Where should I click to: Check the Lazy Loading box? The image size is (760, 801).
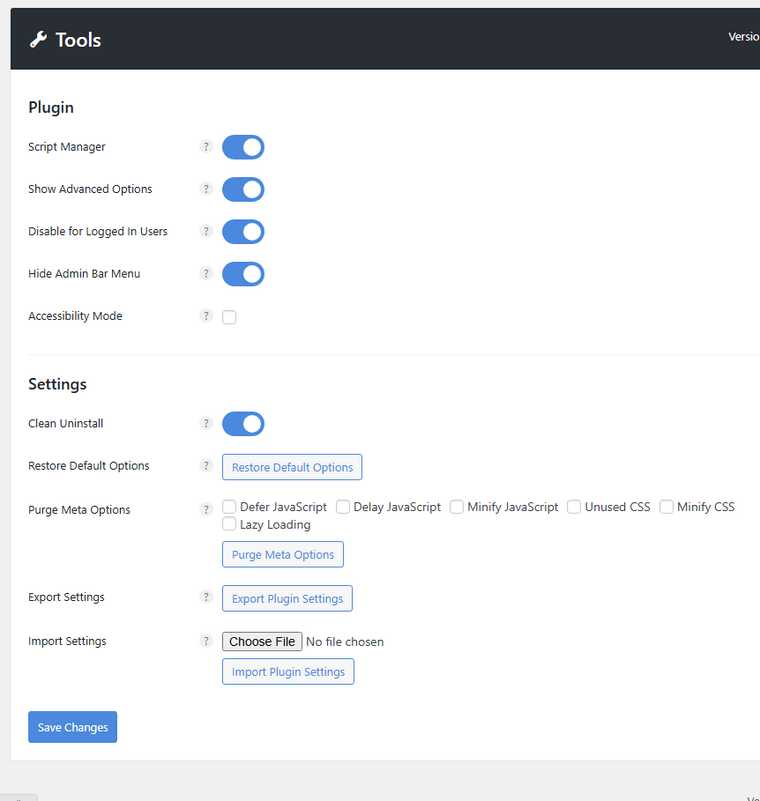tap(229, 524)
